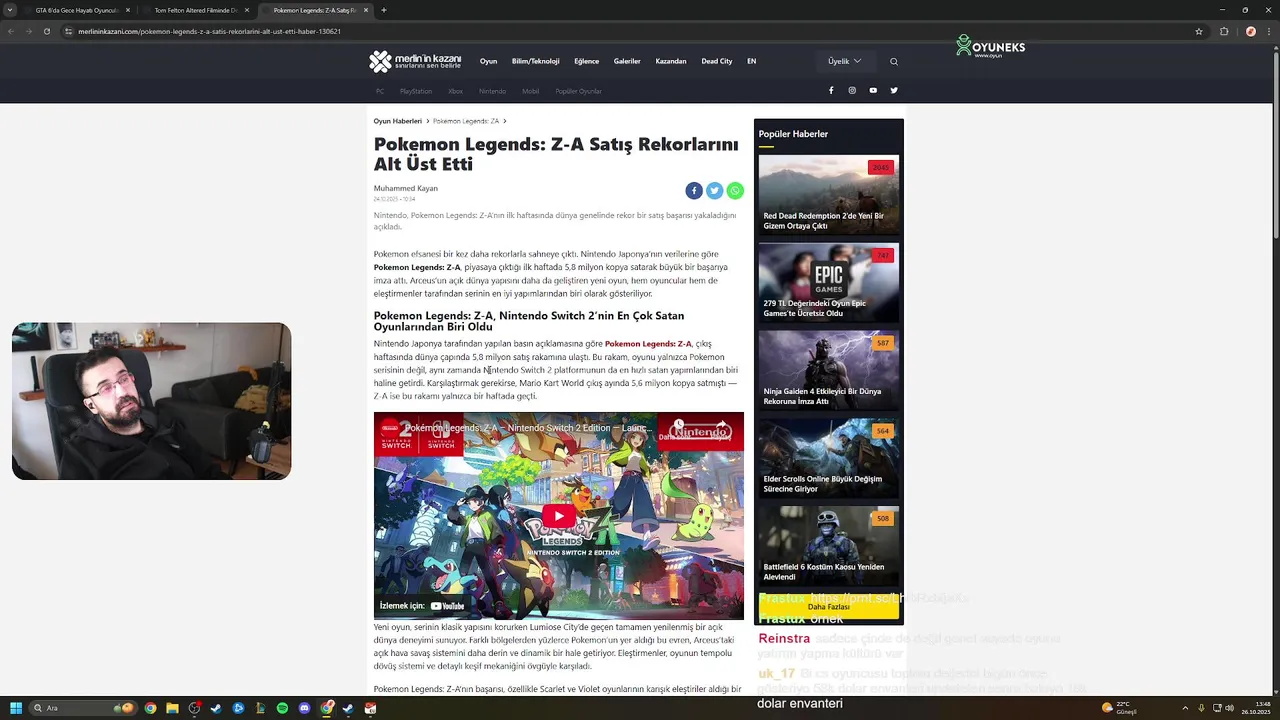Select the Xbox sub-navigation link
The width and height of the screenshot is (1280, 720).
tap(455, 91)
